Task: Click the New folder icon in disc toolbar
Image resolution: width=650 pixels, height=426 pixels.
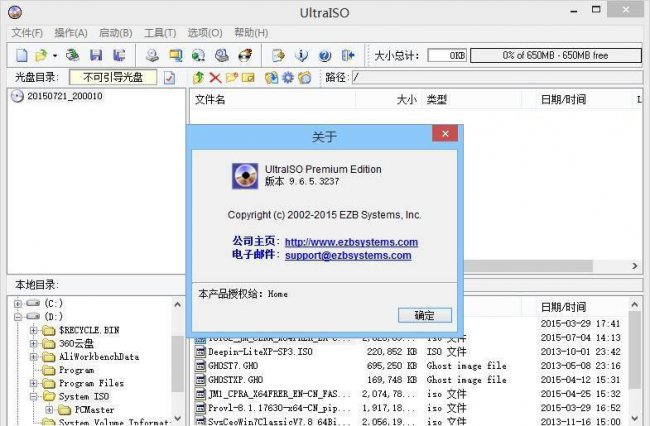Action: 232,77
